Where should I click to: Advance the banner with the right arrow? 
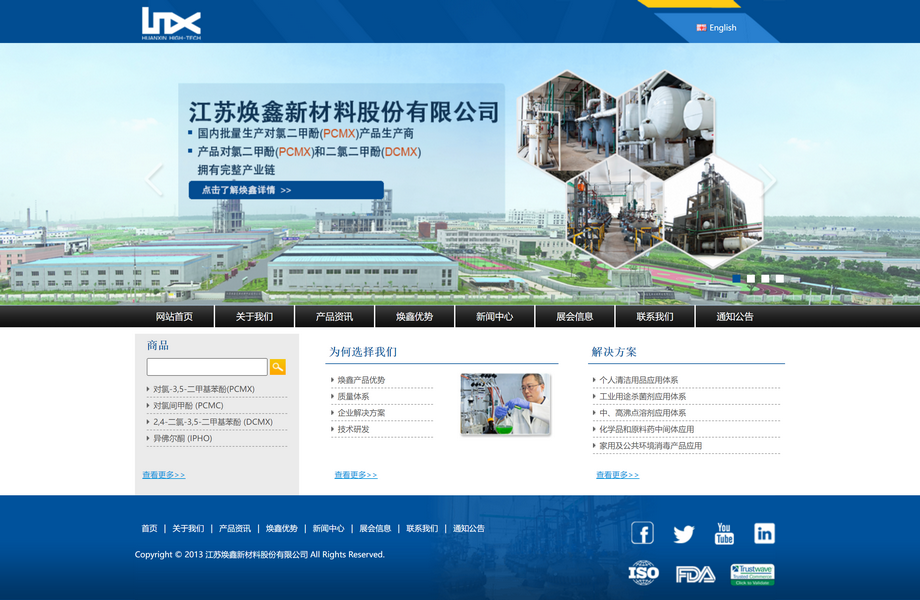767,180
